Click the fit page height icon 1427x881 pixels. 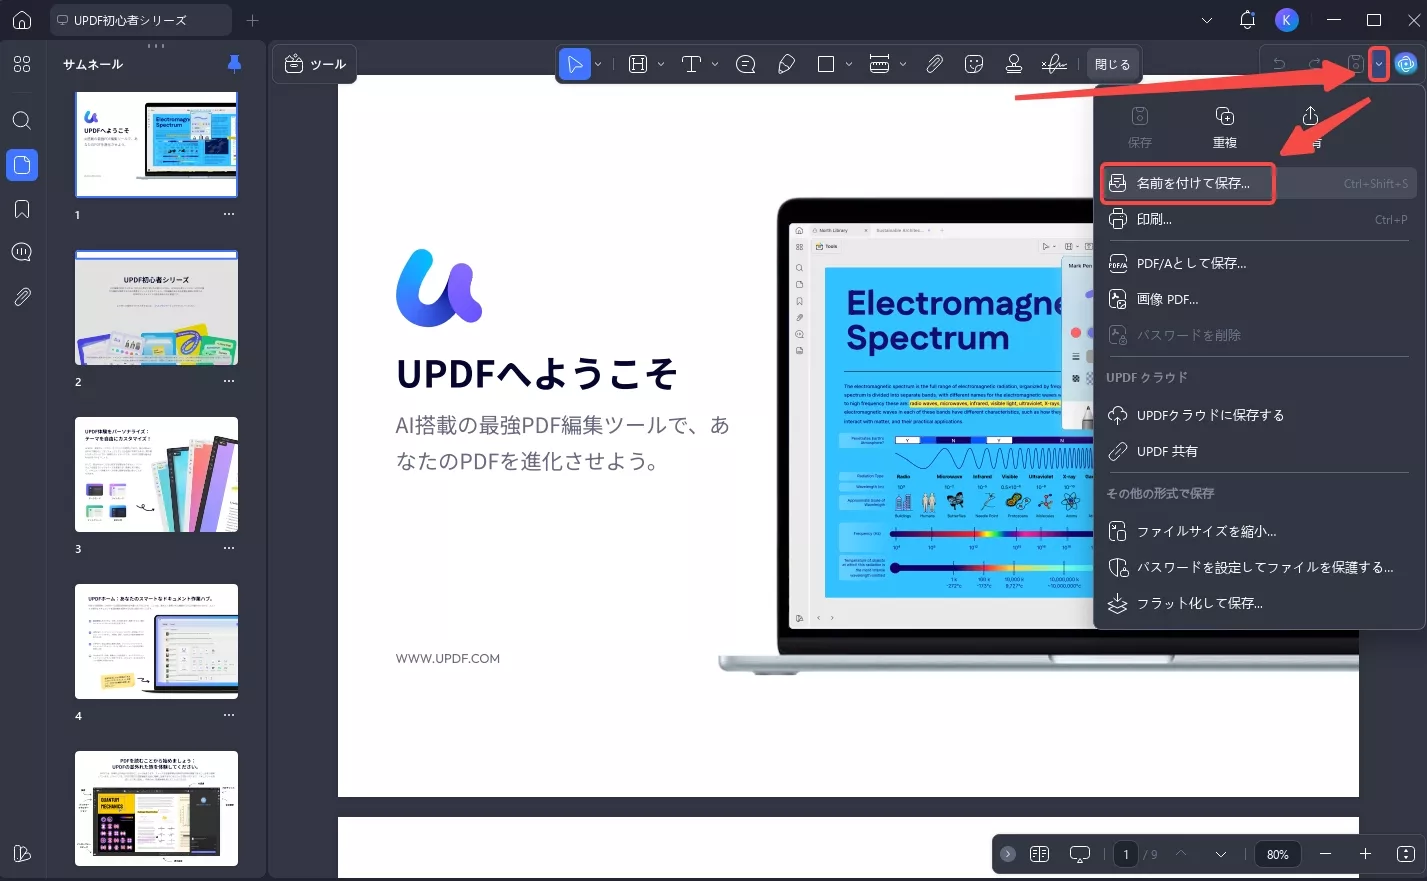(x=1406, y=854)
